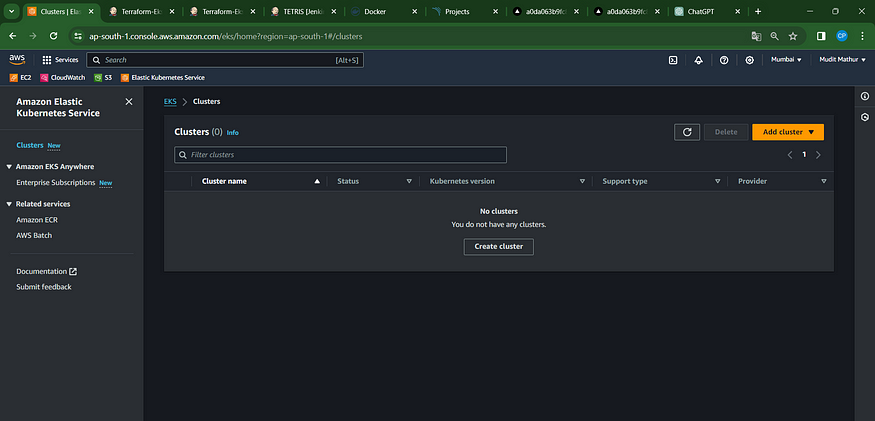
Task: Open the help question mark icon
Action: coord(724,60)
